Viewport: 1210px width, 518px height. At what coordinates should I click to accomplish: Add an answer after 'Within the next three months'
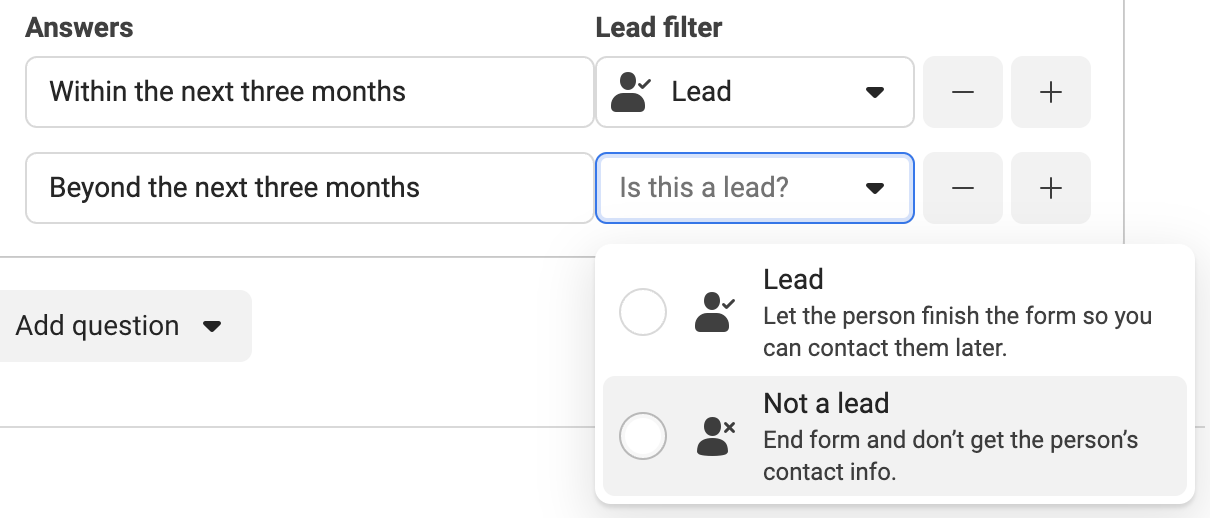(x=1051, y=92)
